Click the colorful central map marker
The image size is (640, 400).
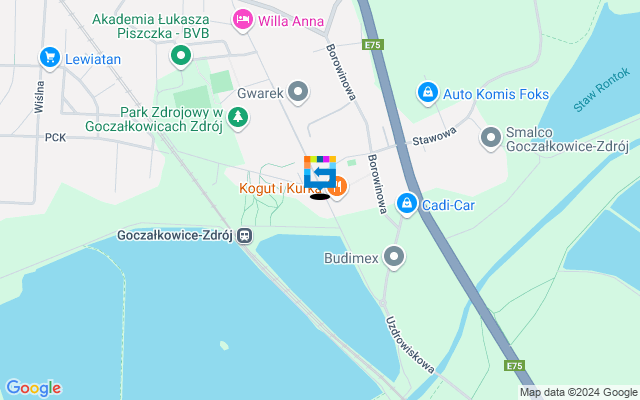point(320,172)
